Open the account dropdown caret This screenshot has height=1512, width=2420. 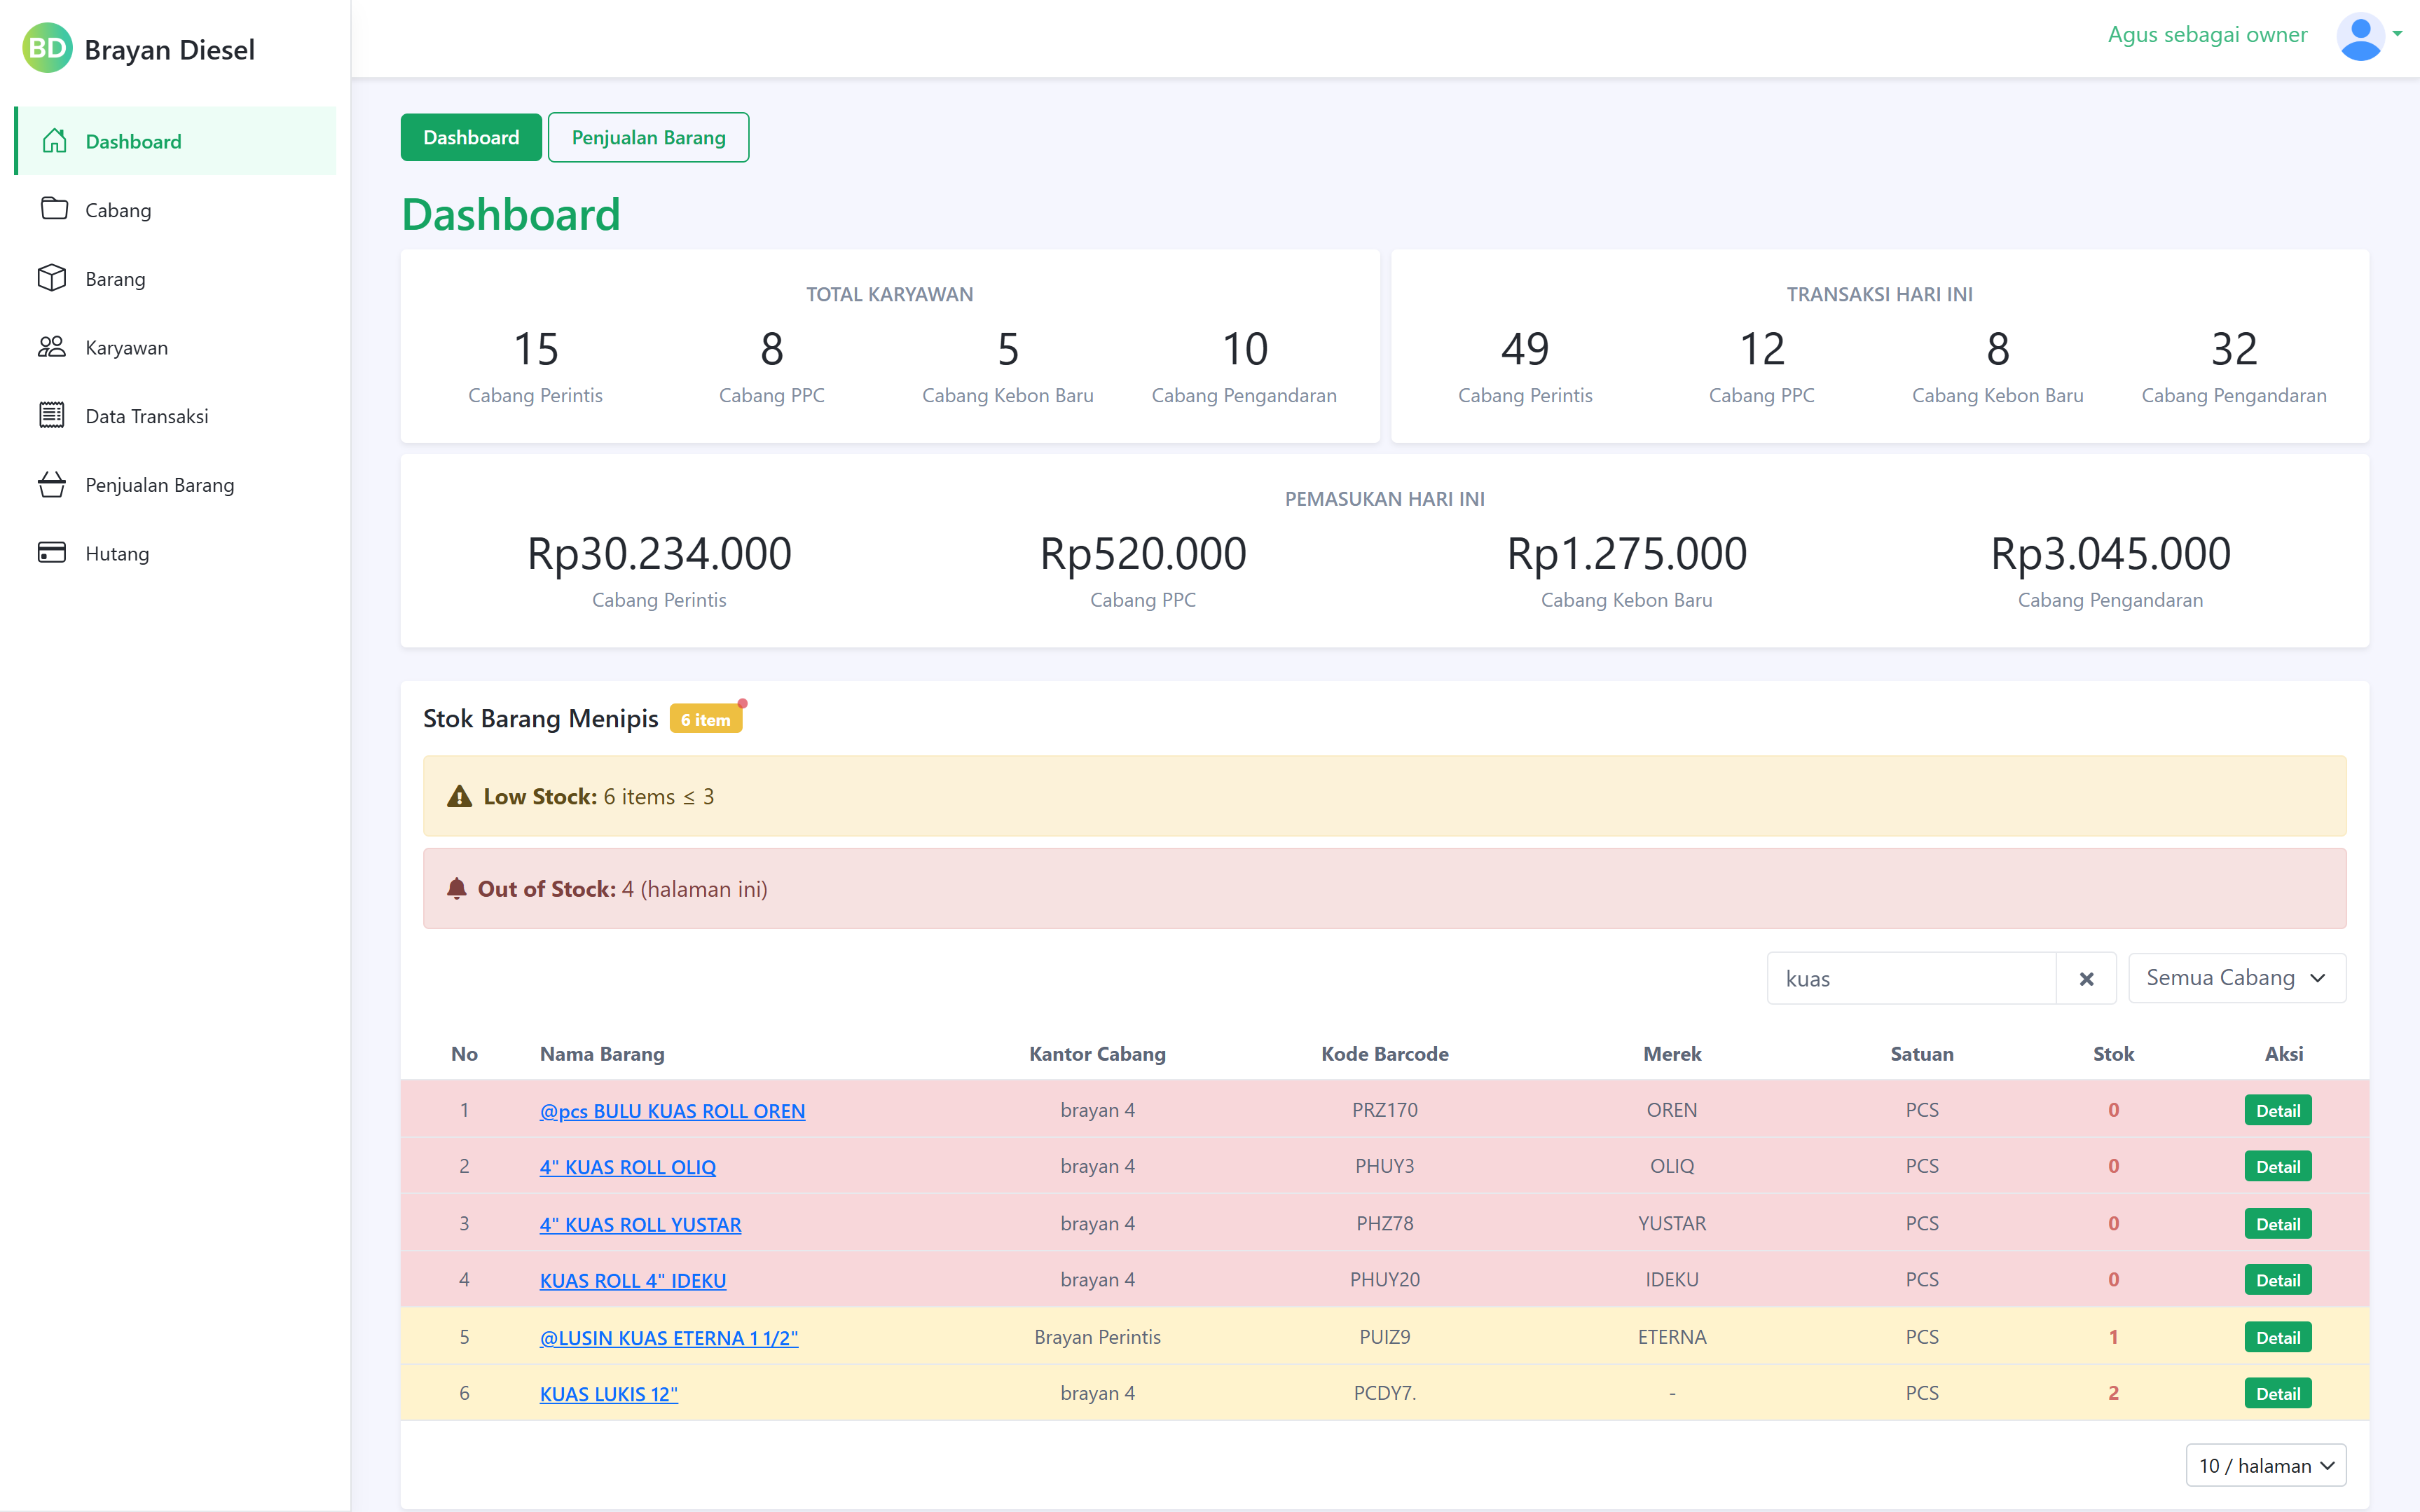point(2398,34)
